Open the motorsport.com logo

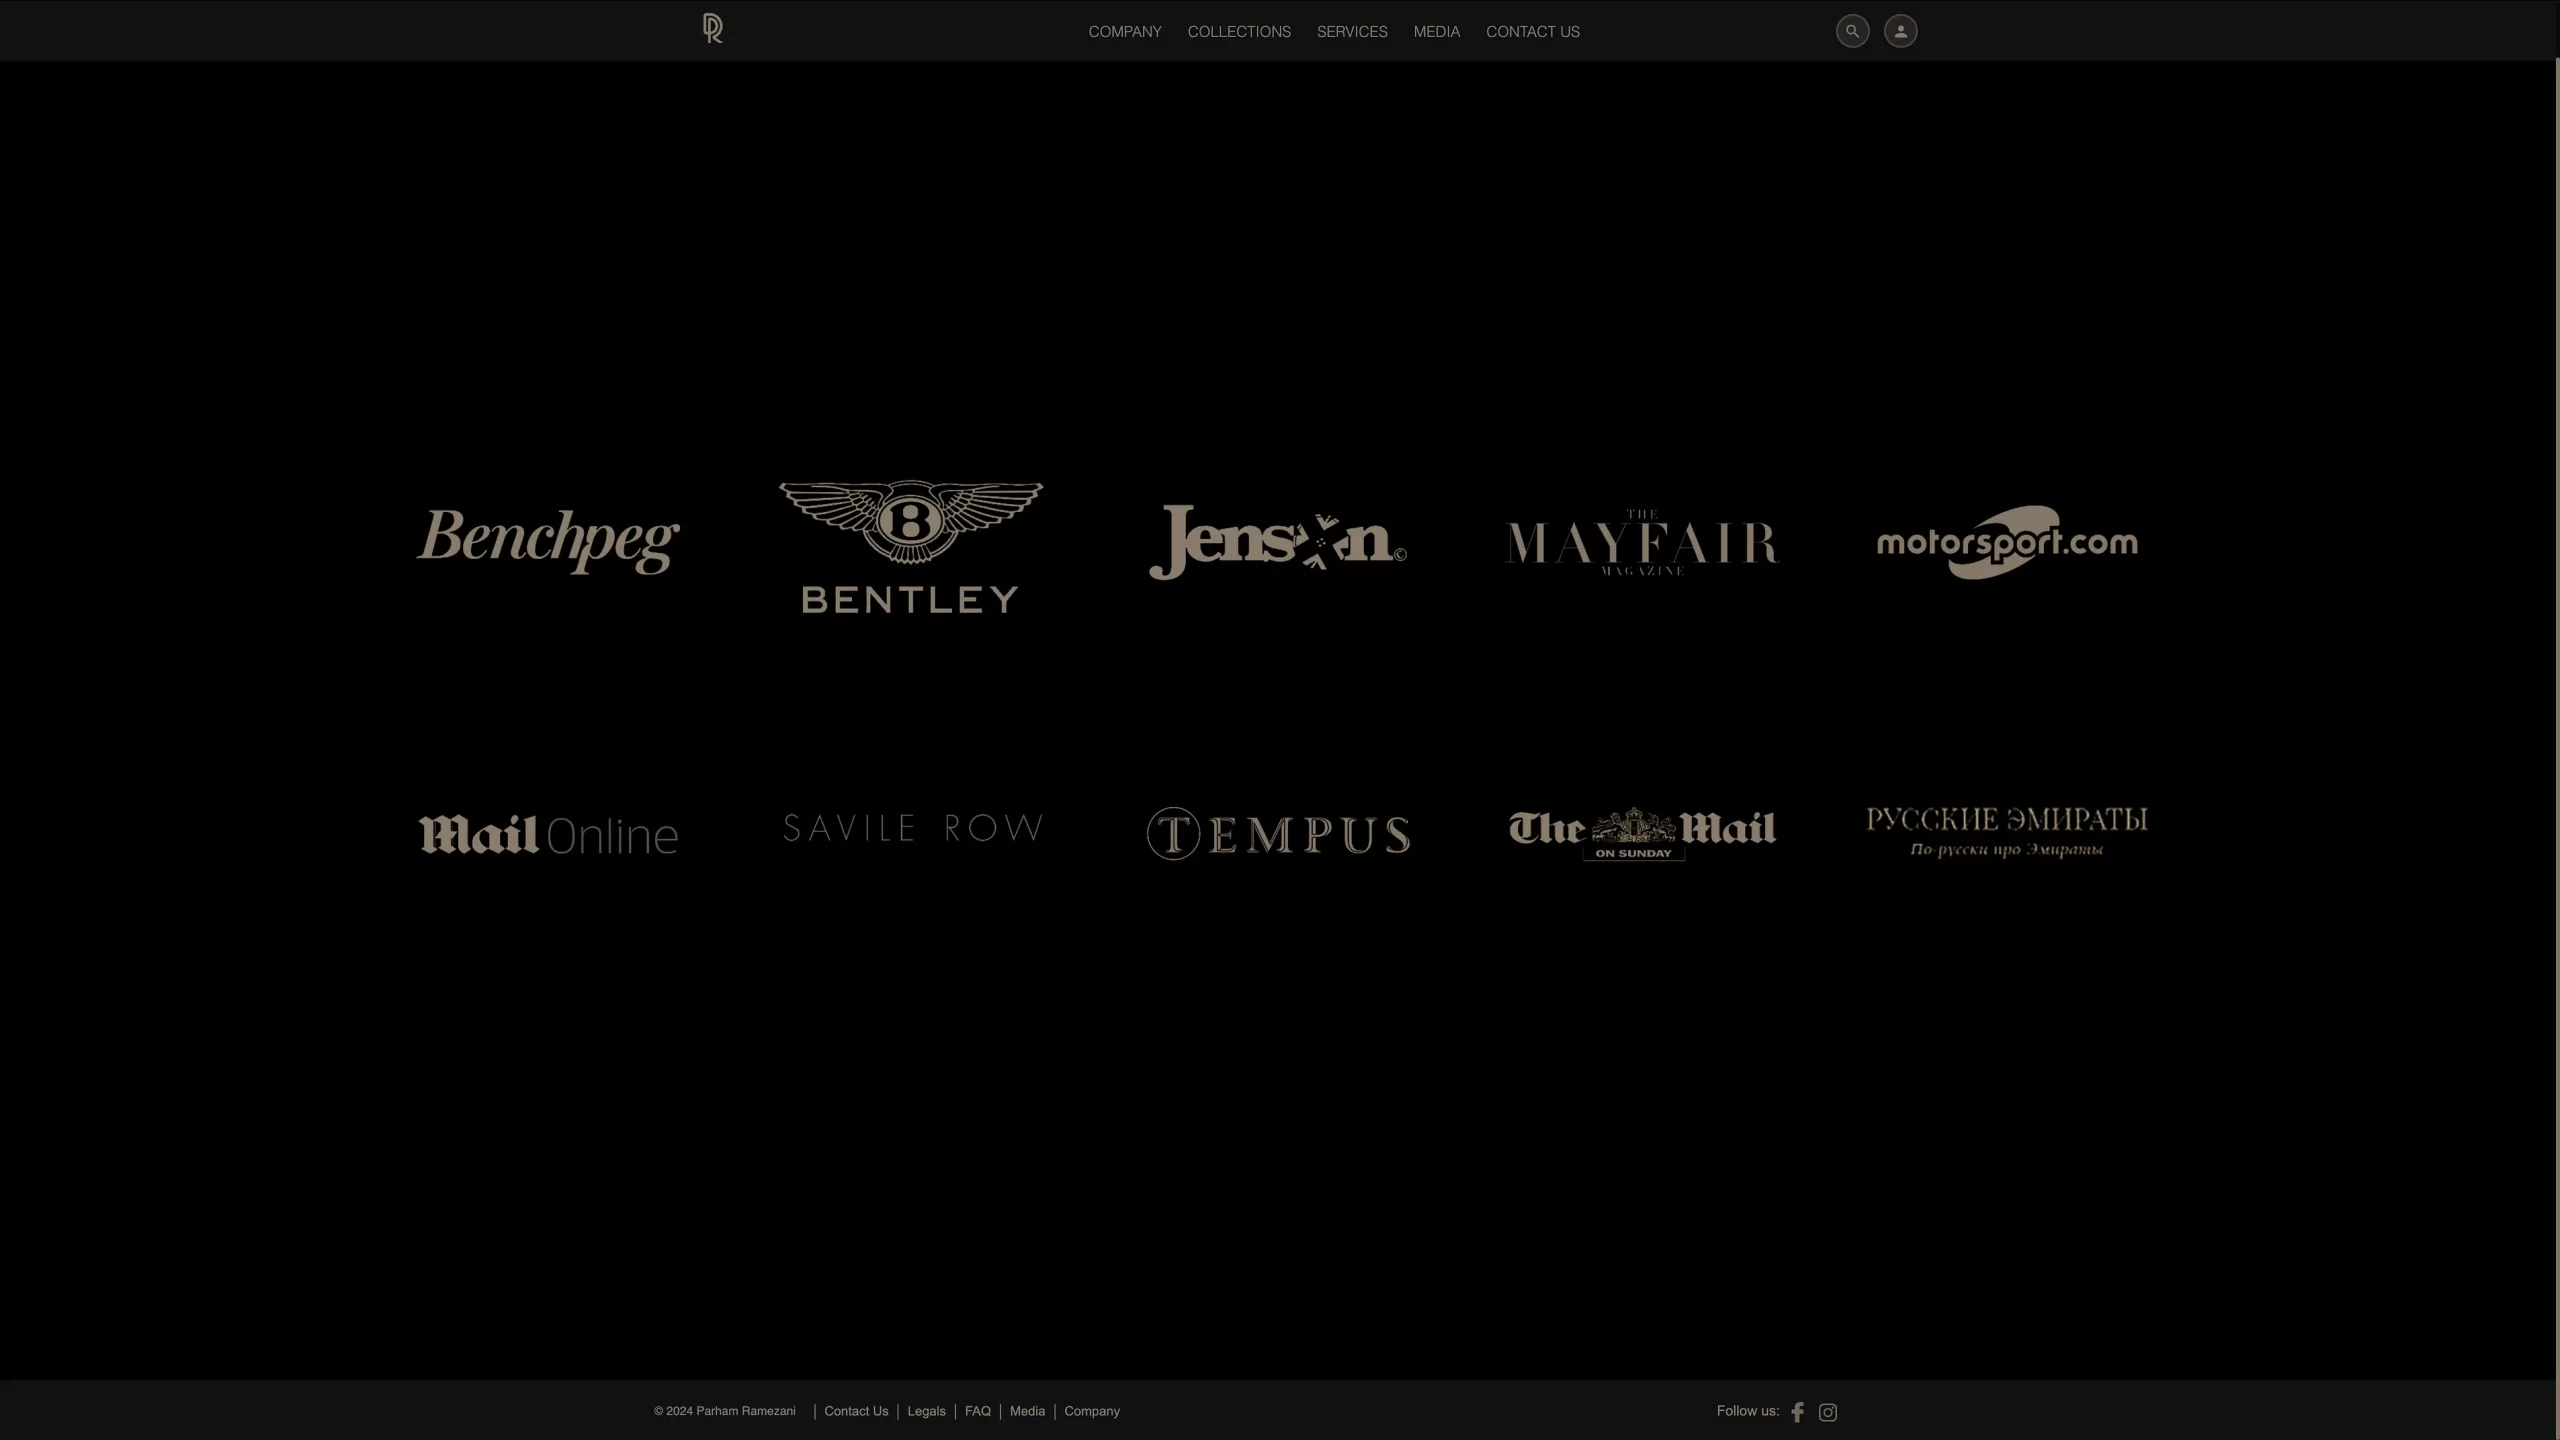tap(2007, 542)
